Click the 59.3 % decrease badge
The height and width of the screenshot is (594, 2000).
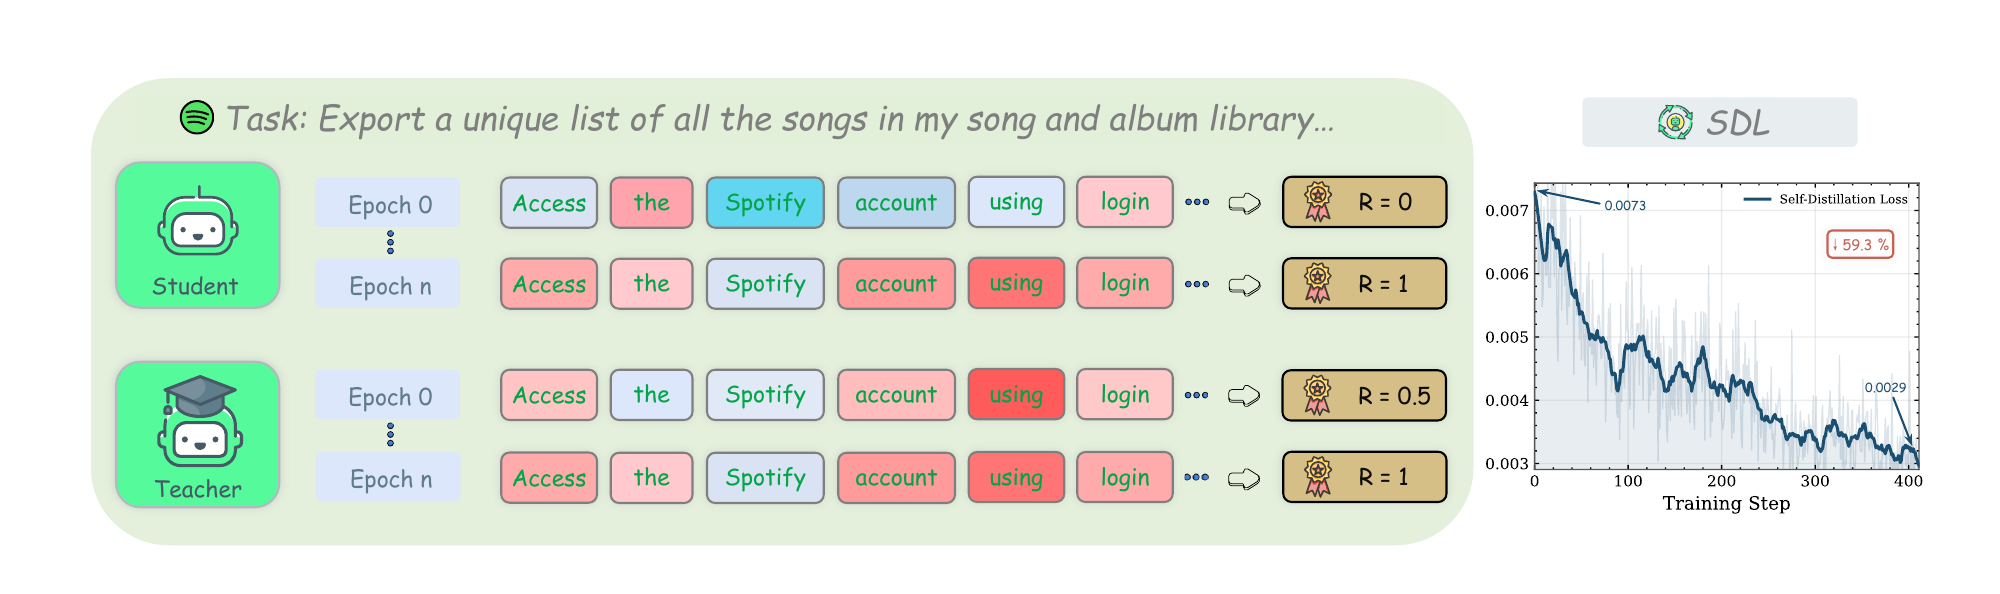pyautogui.click(x=1860, y=244)
